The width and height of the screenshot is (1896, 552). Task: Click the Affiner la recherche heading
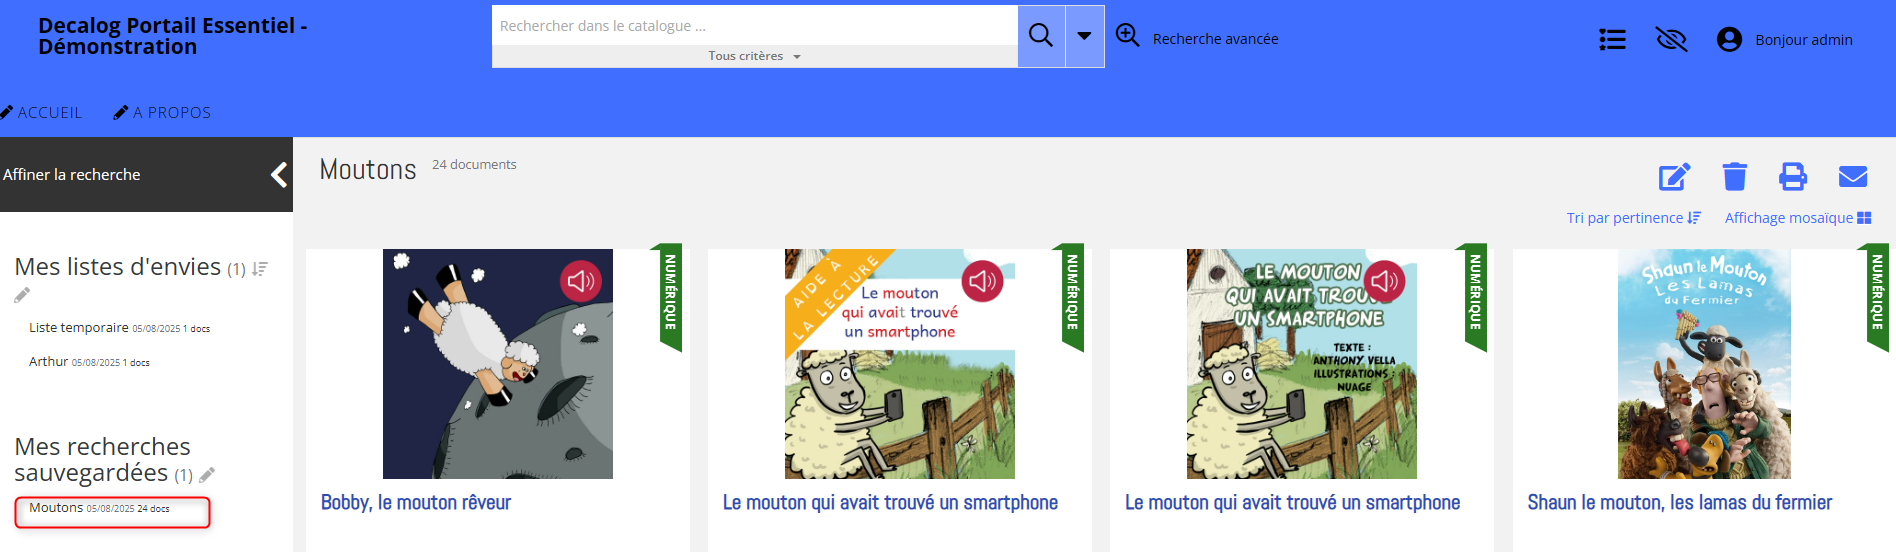click(72, 175)
